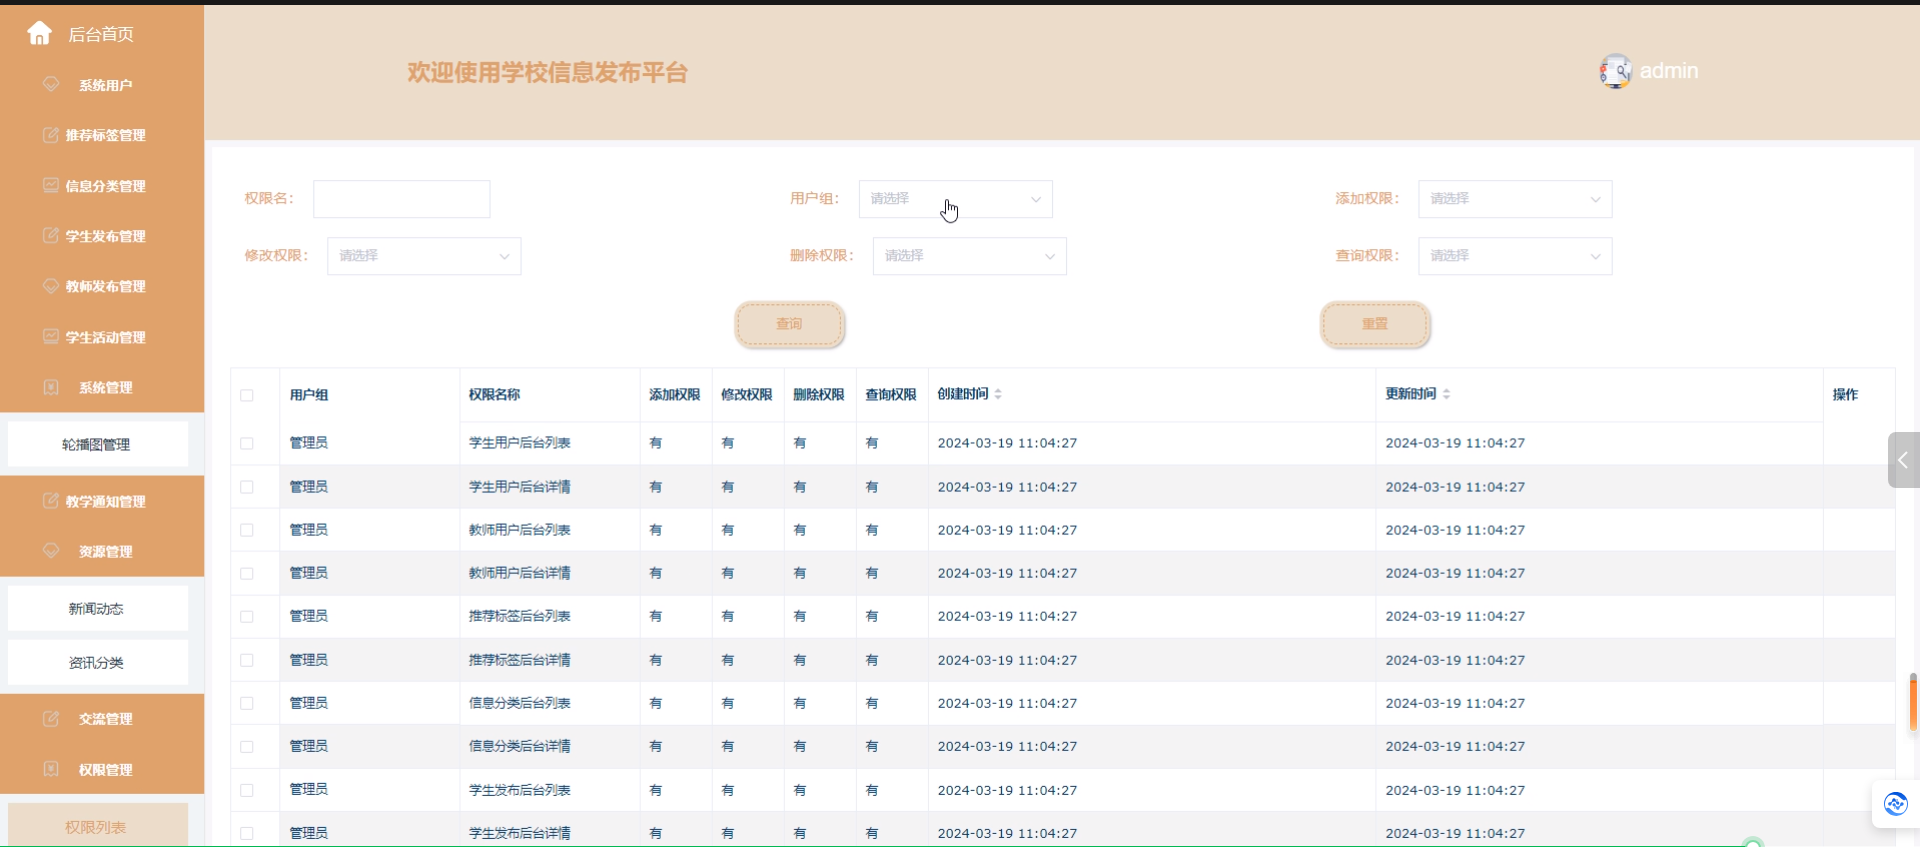Check the row for 教师用户后台列表
Viewport: 1920px width, 847px height.
pos(247,530)
